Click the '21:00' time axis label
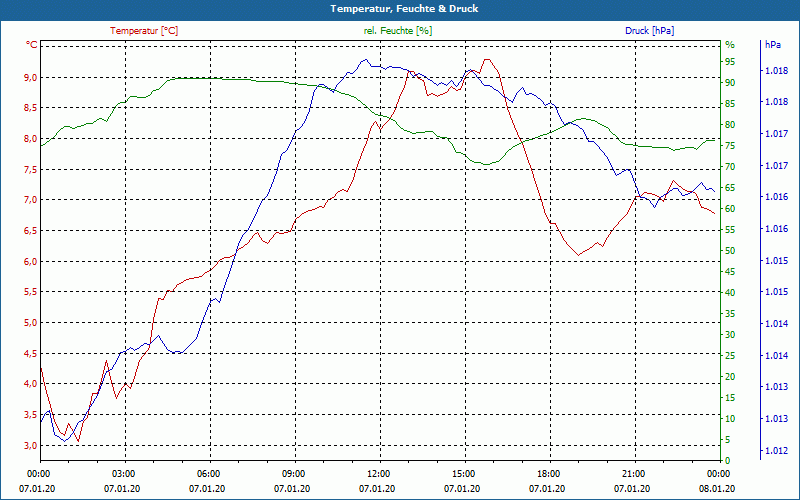This screenshot has height=500, width=800. (636, 473)
